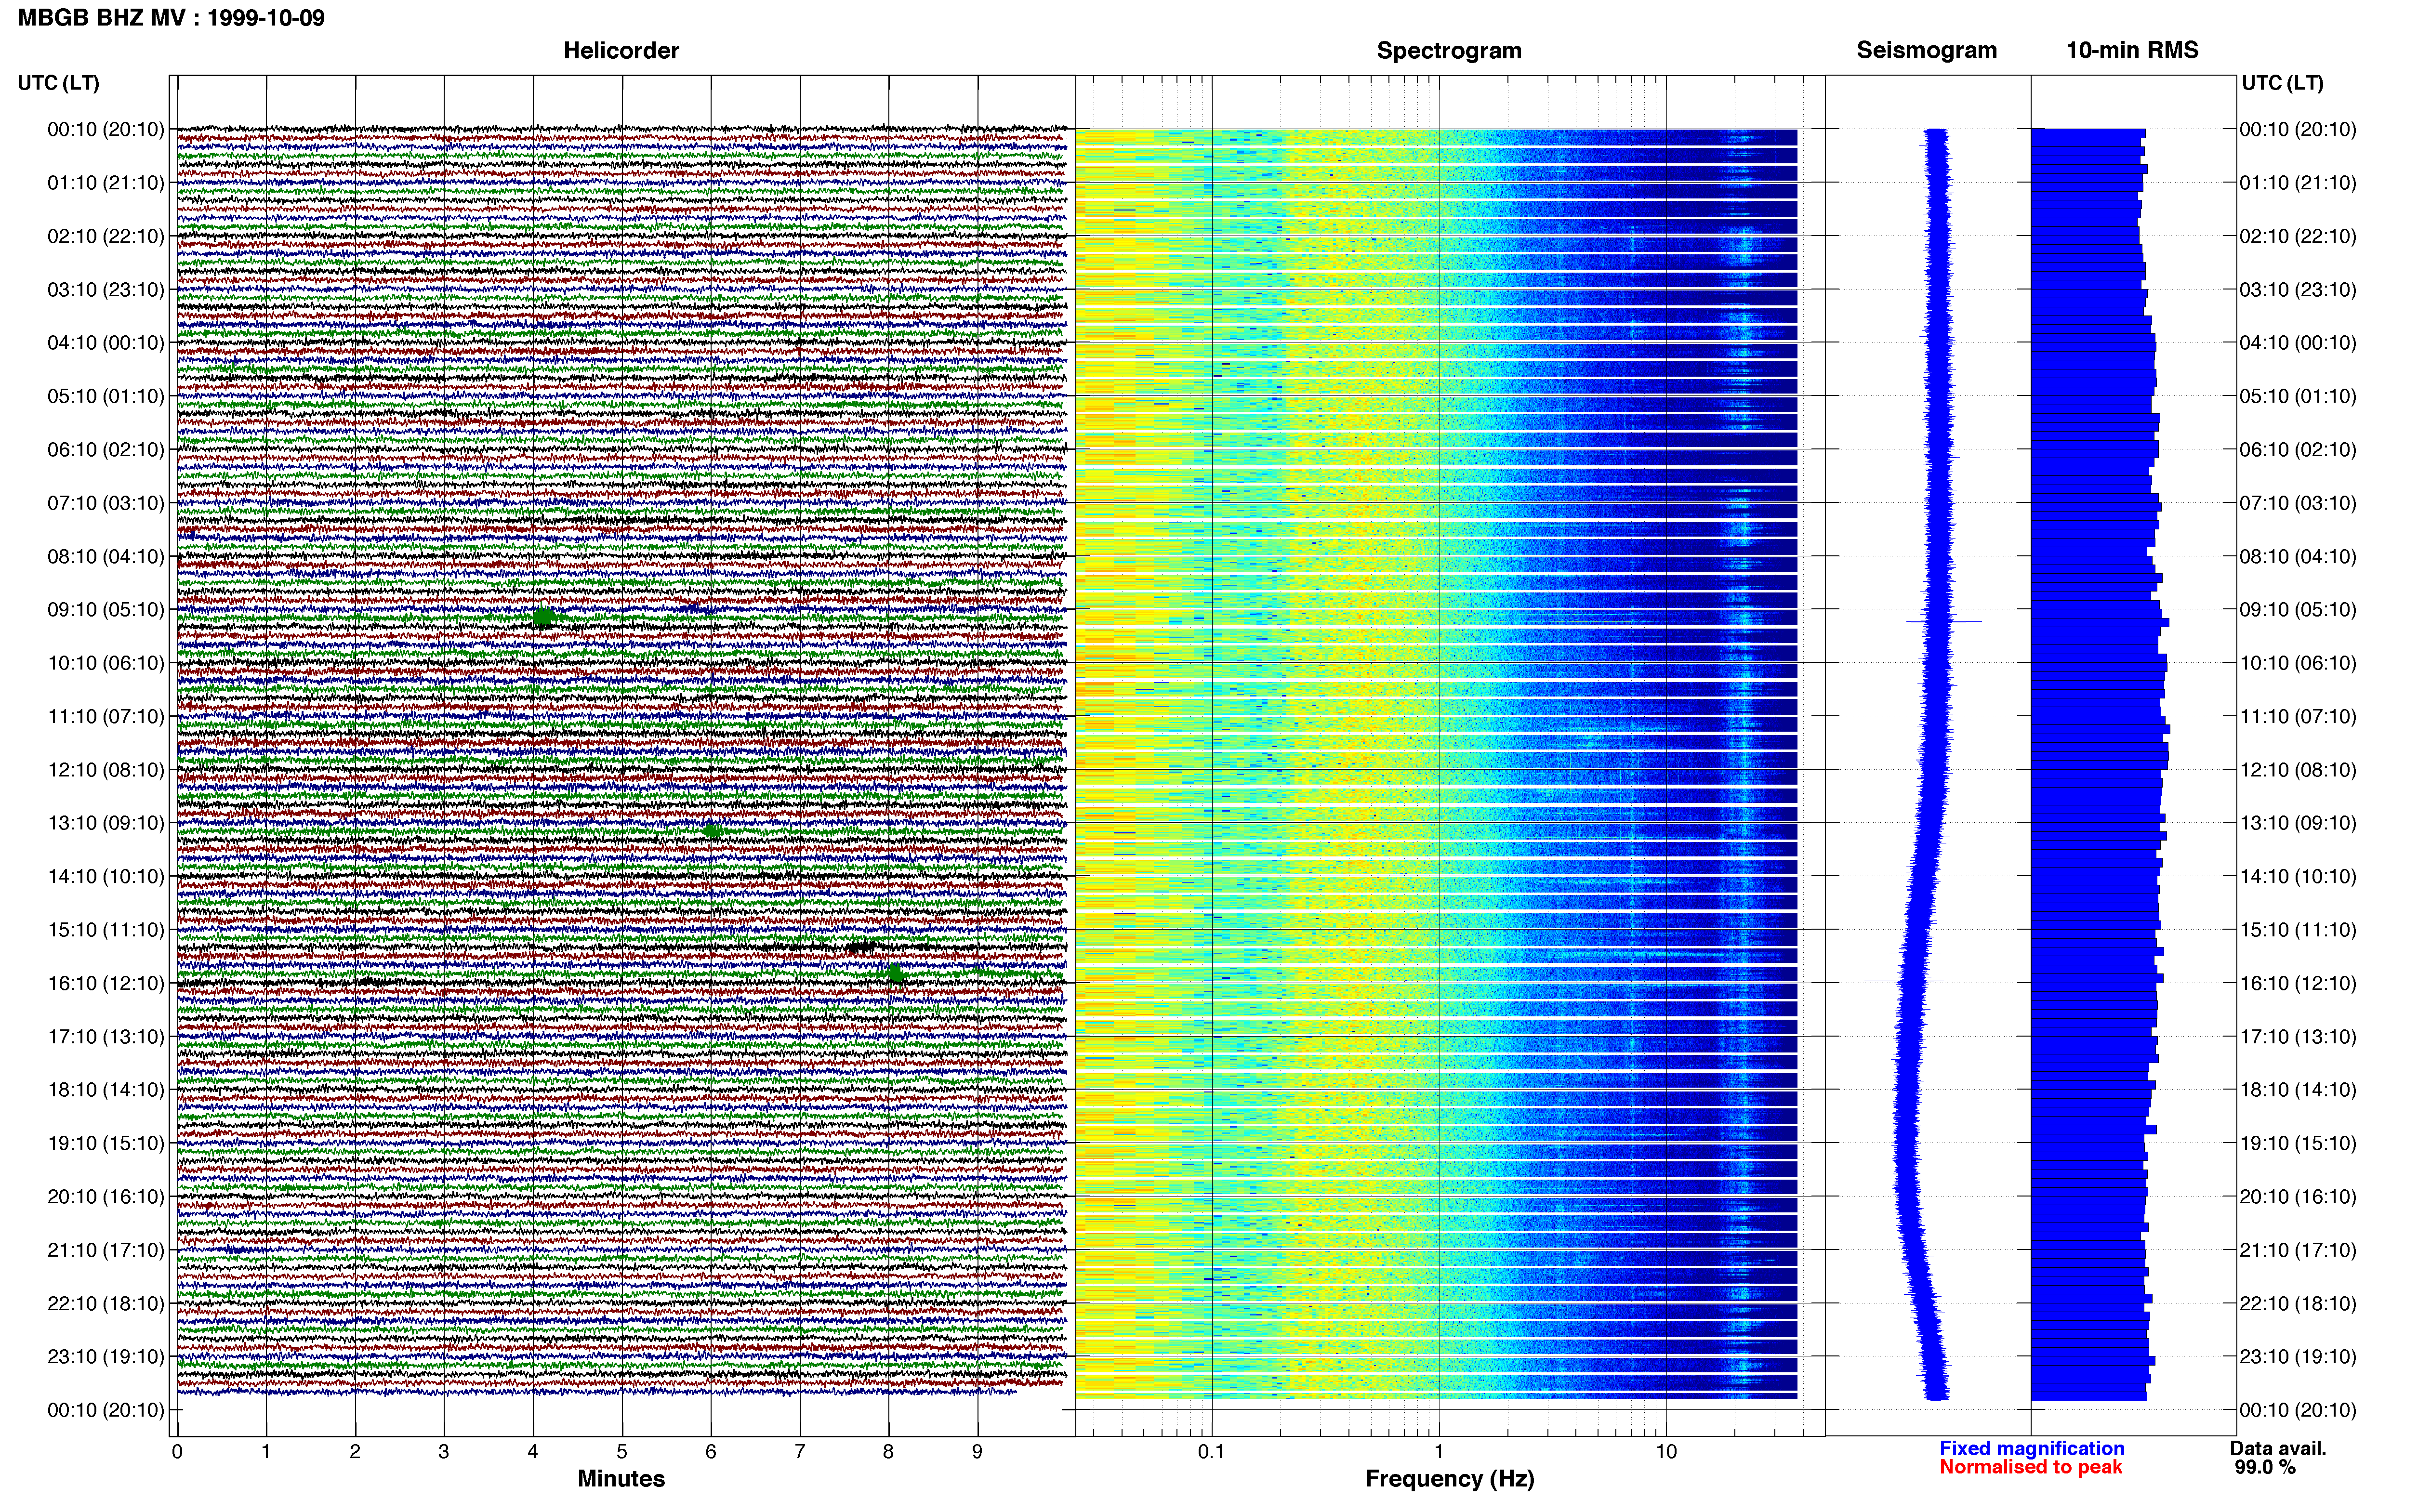Click left axis label "04:10 (00:10)"
Image resolution: width=2418 pixels, height=1512 pixels.
[x=106, y=342]
